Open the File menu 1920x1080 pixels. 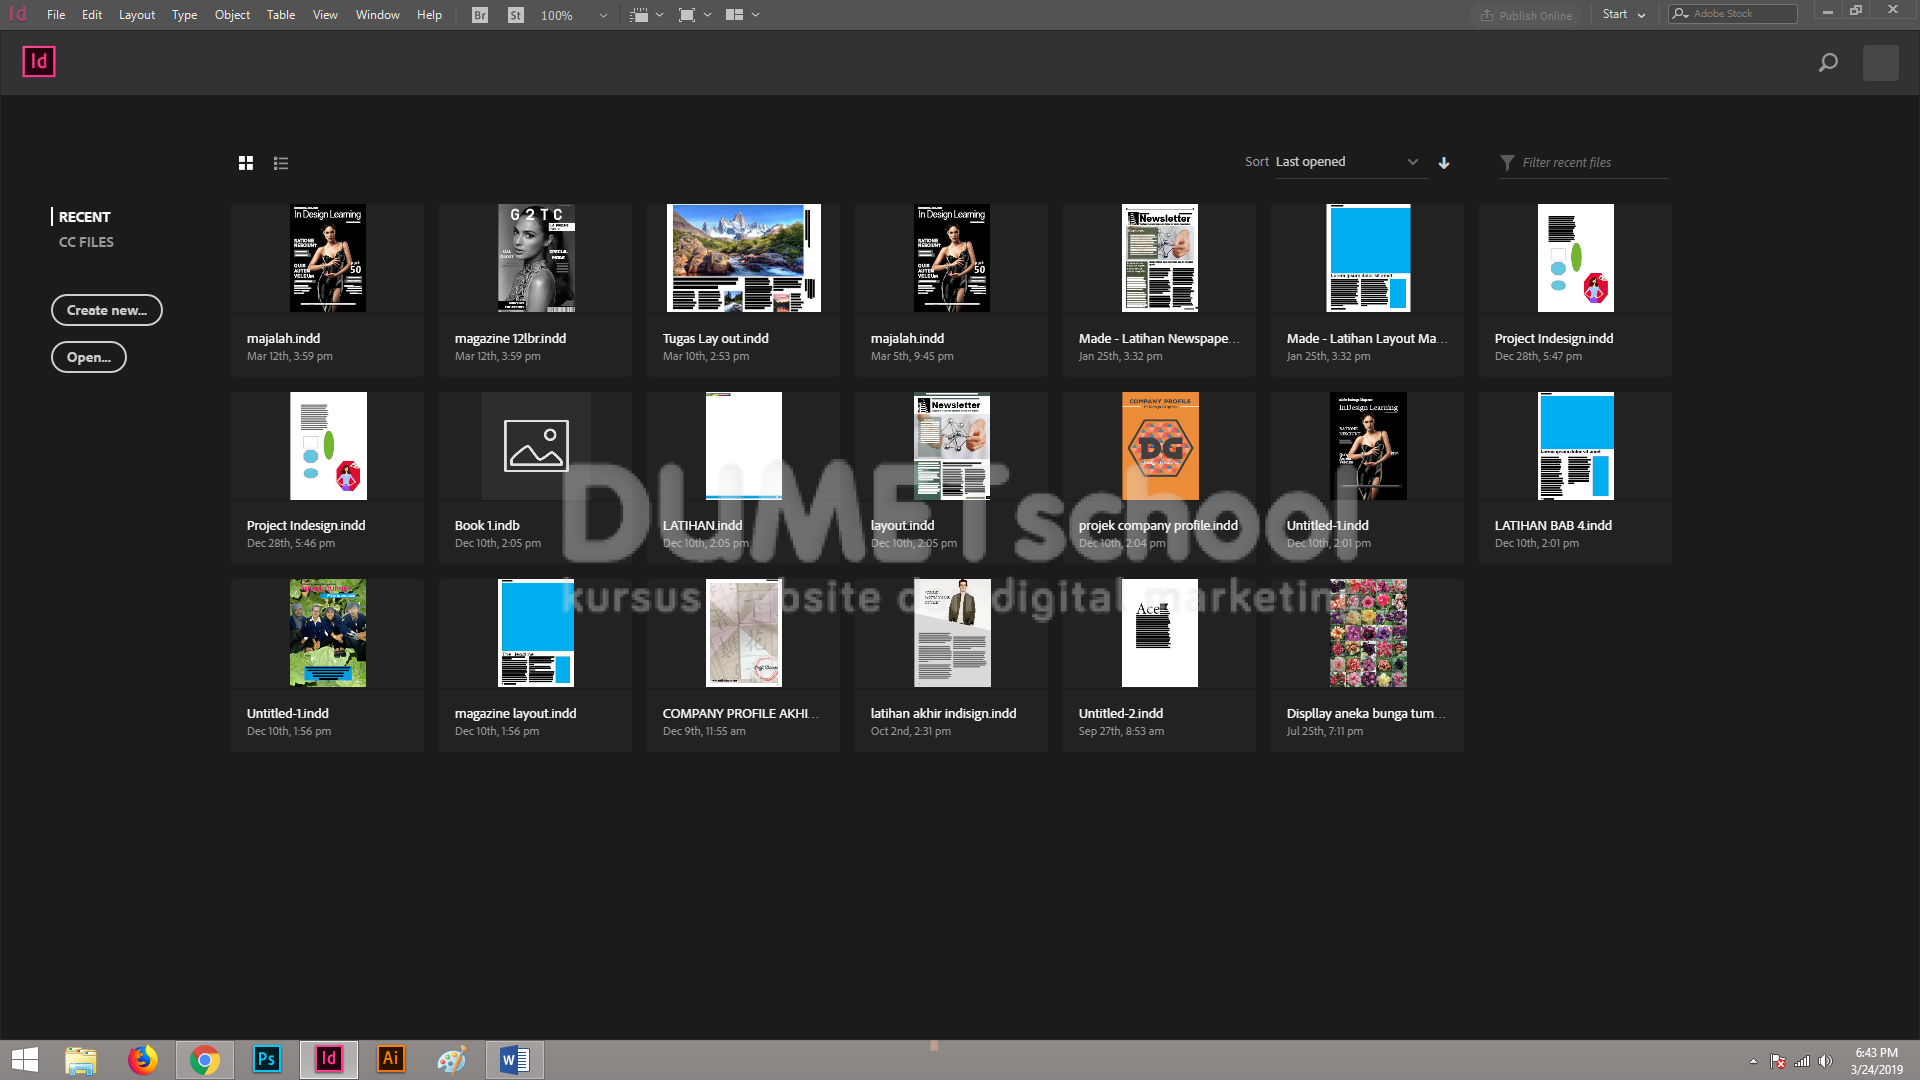[56, 15]
